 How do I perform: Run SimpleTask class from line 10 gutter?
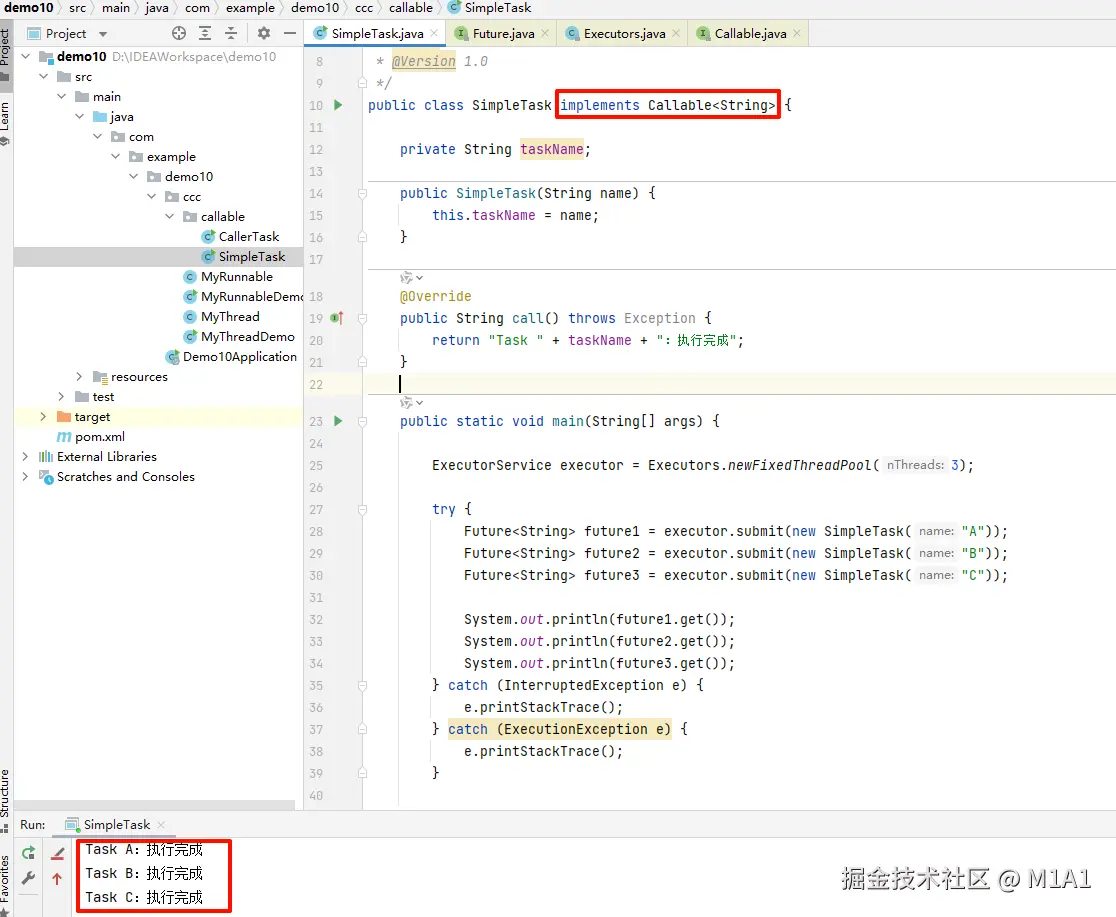tap(338, 105)
